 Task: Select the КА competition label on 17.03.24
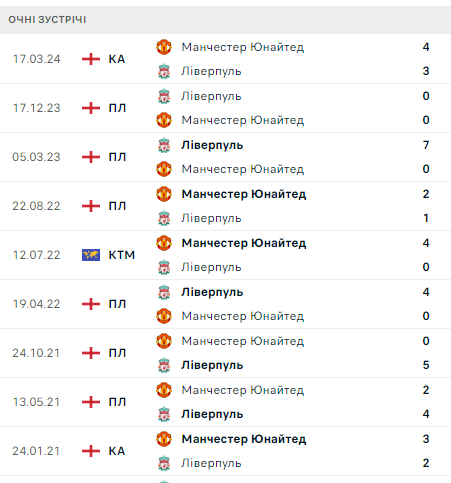tap(117, 59)
